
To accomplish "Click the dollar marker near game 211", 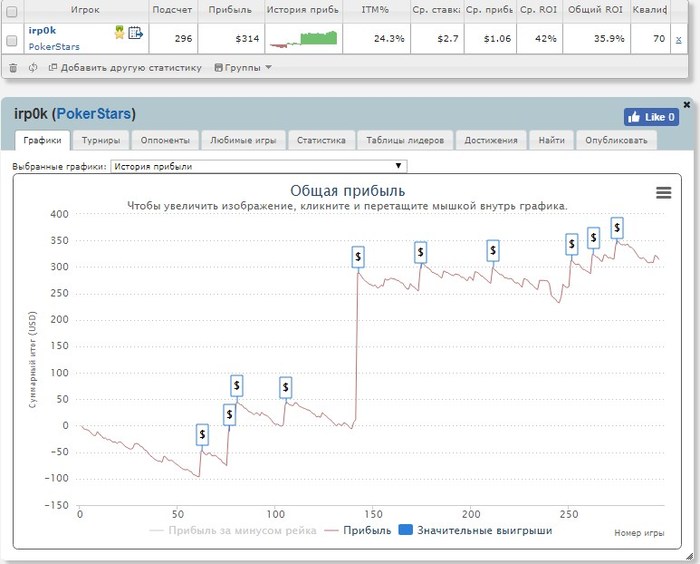I will [493, 251].
